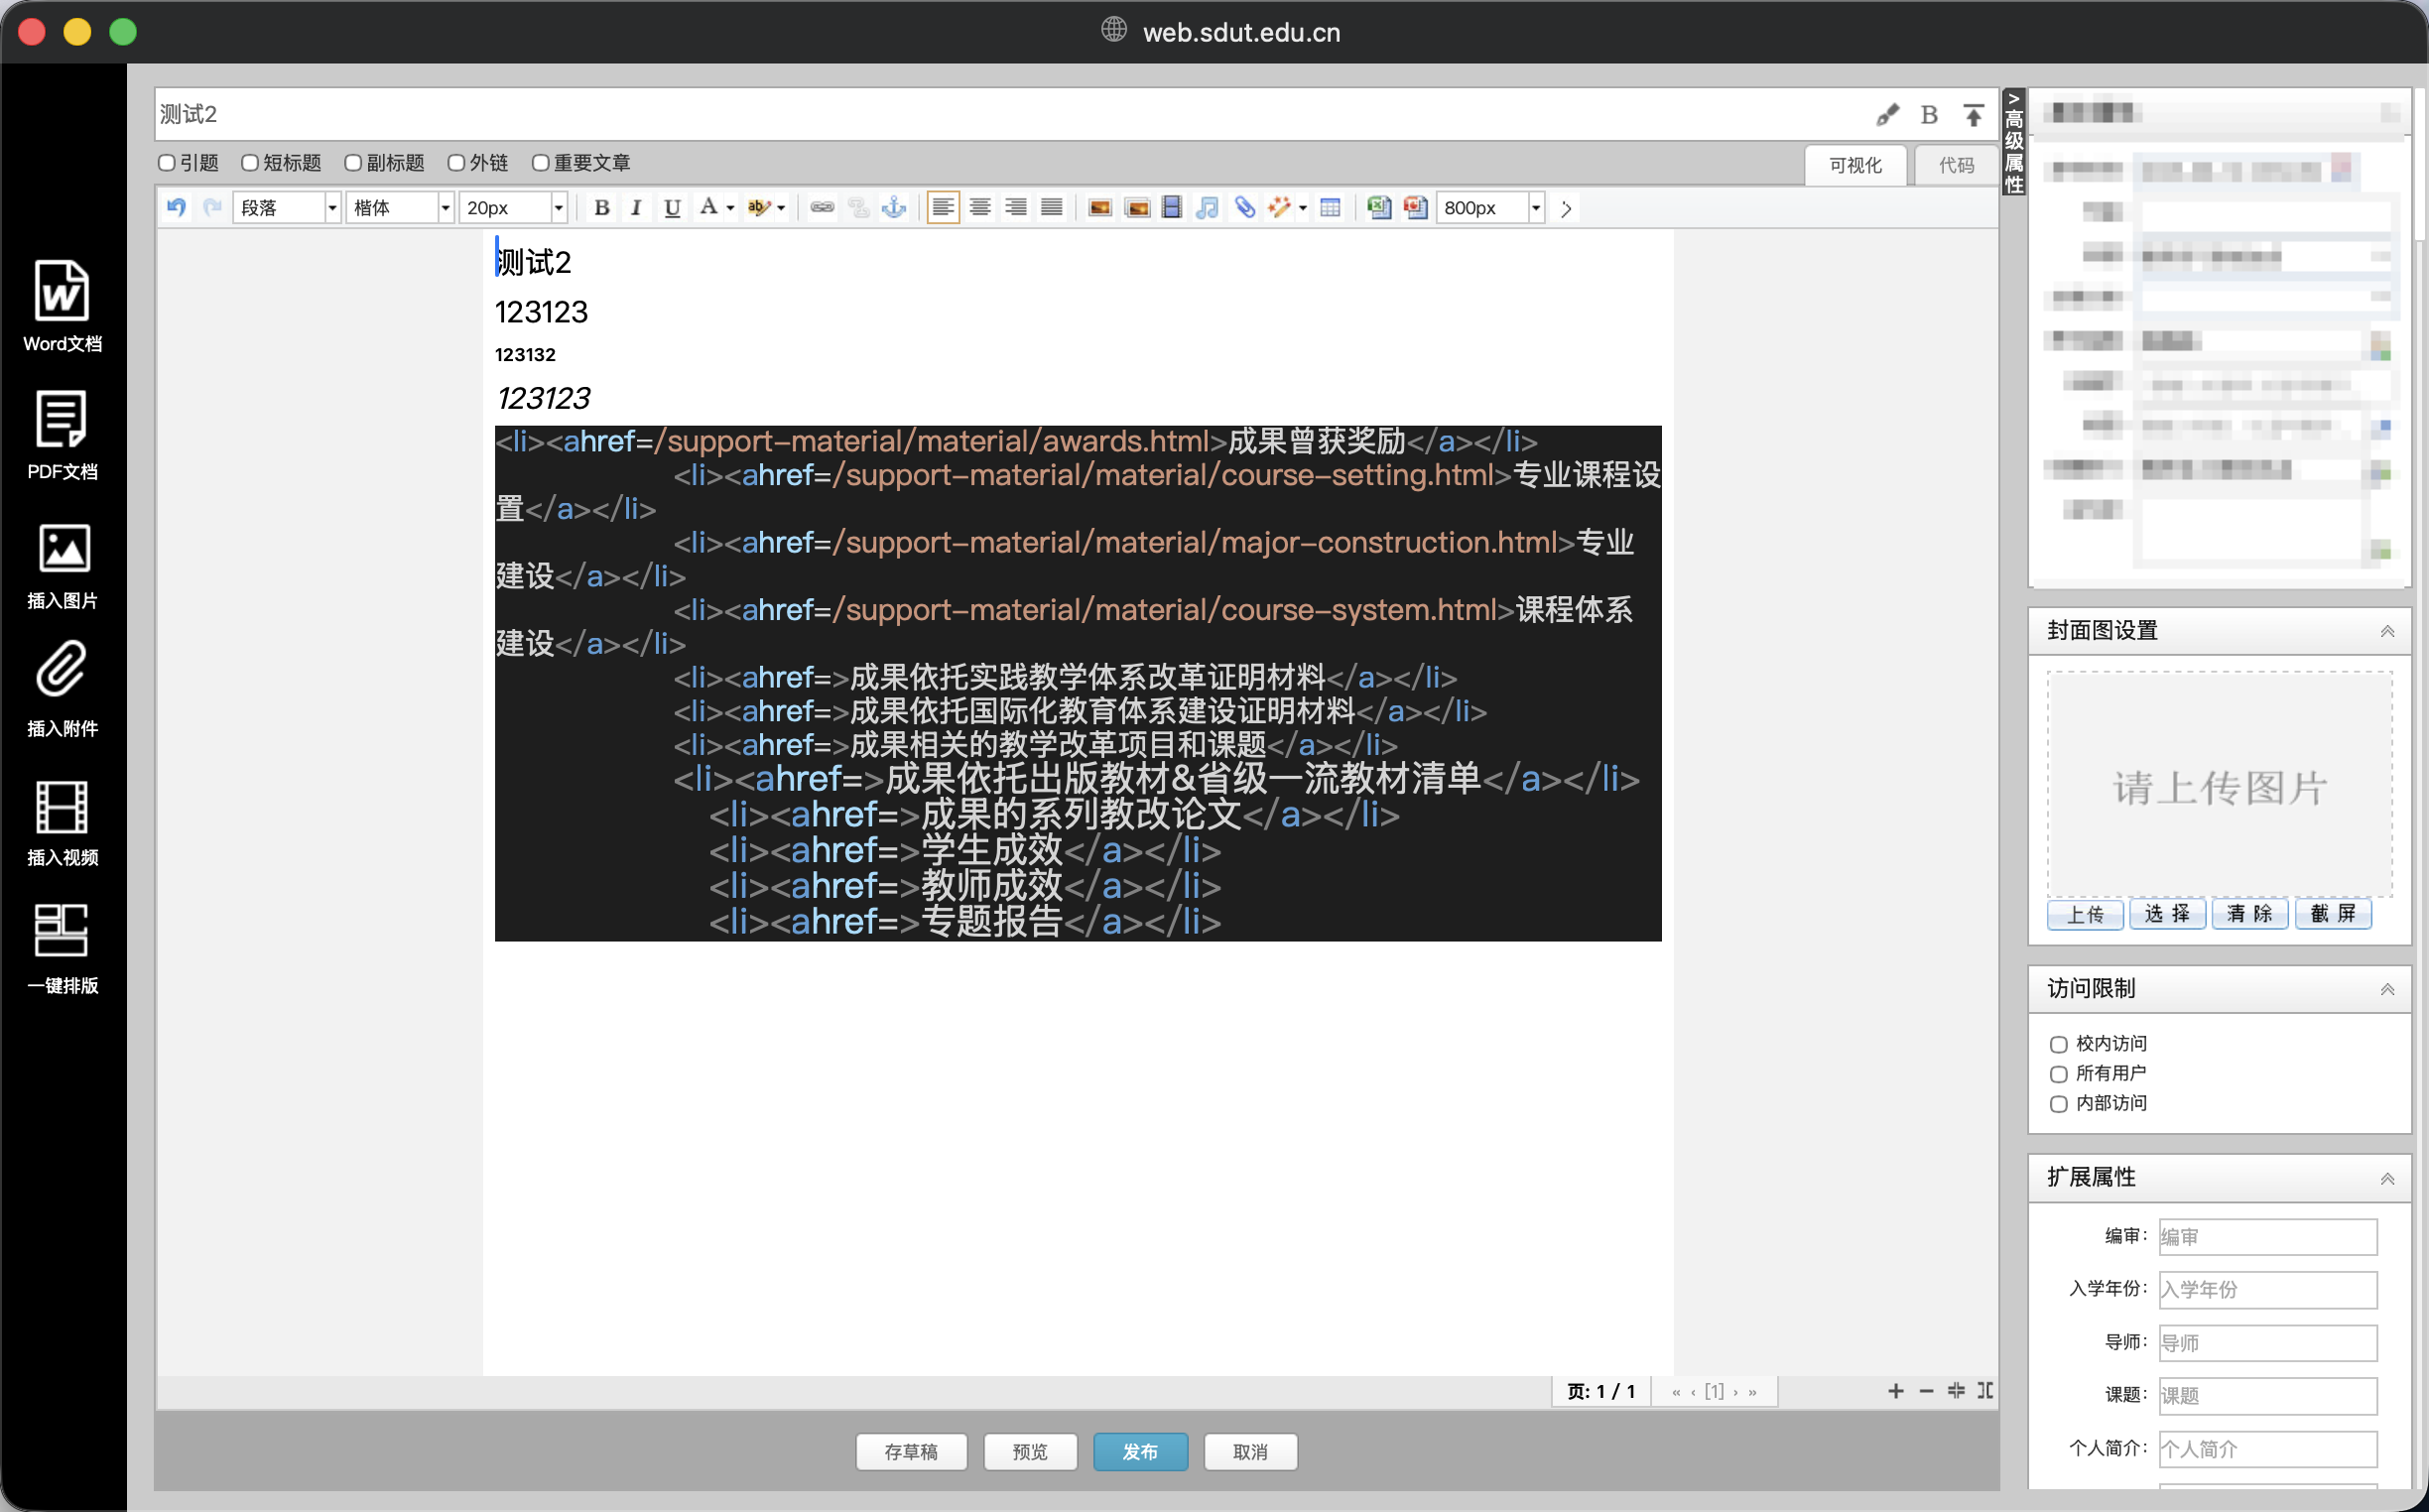This screenshot has height=1512, width=2429.
Task: Select the 插入附件 attachment tool
Action: coord(62,690)
